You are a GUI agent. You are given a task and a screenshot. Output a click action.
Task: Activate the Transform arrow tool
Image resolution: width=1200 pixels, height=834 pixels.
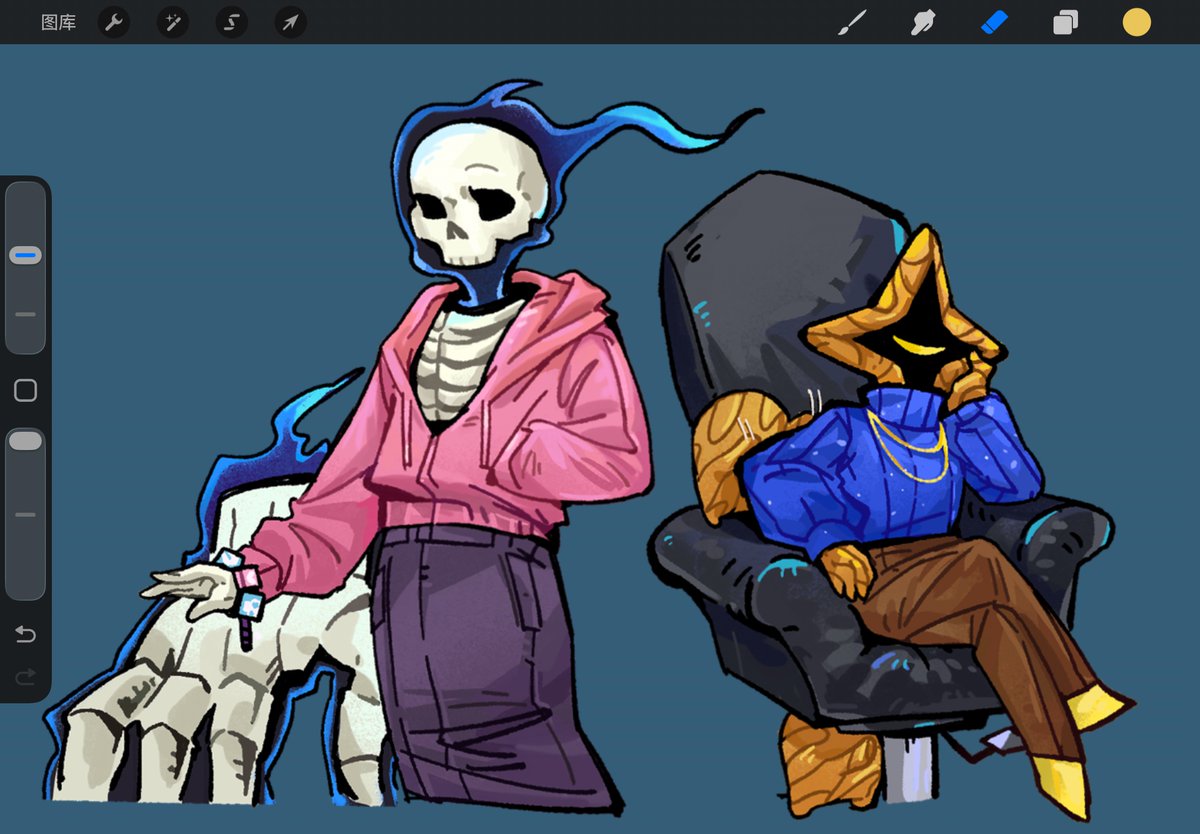tap(291, 22)
